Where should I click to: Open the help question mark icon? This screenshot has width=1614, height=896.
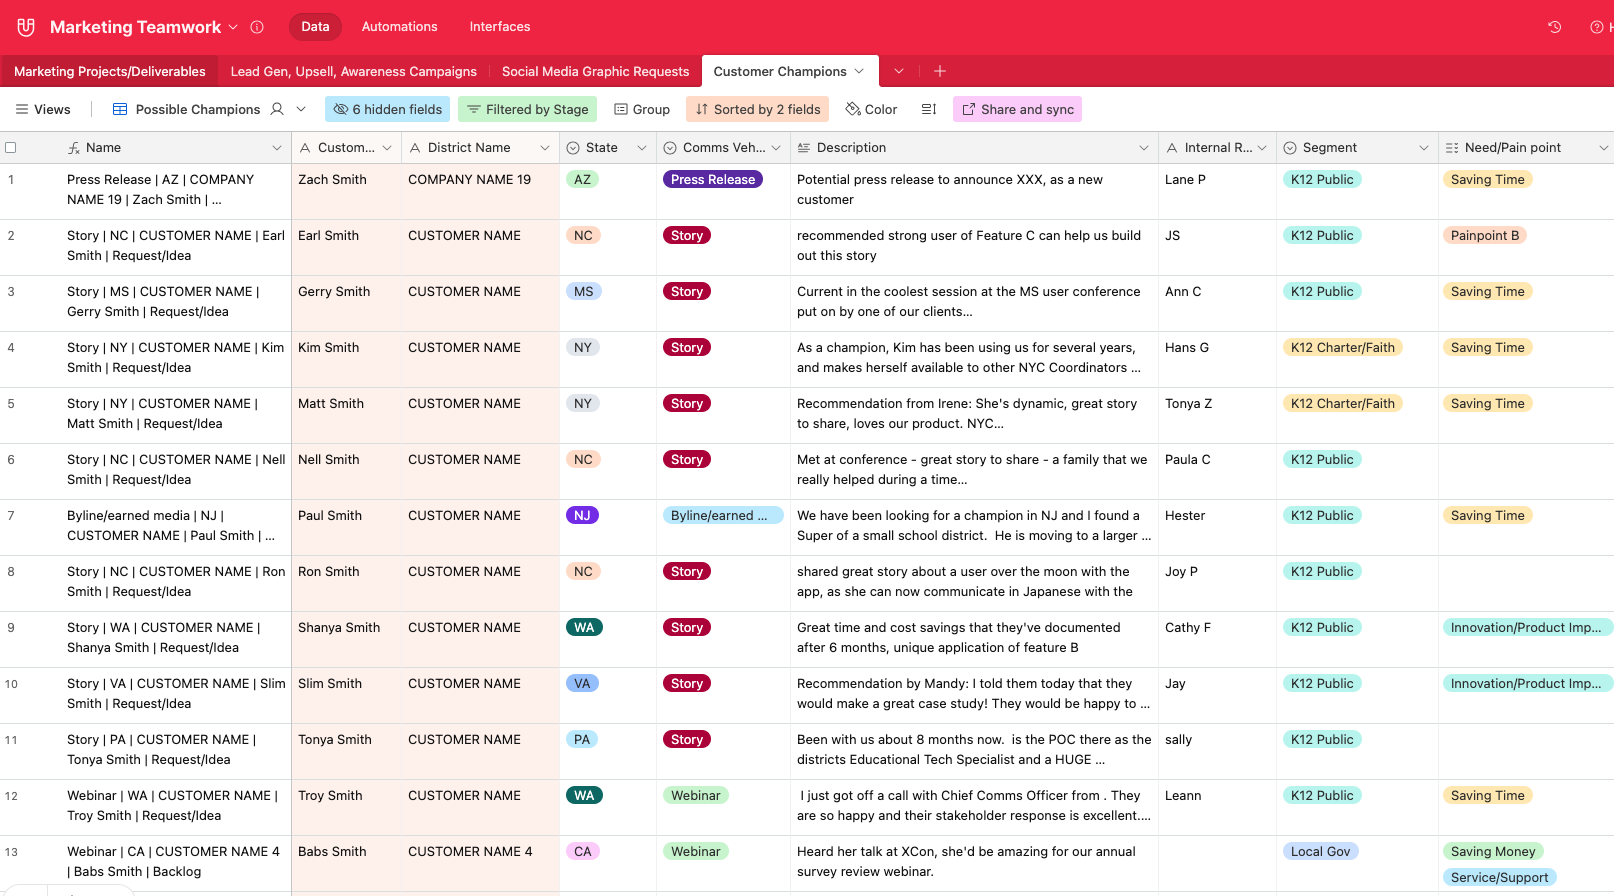tap(1597, 27)
